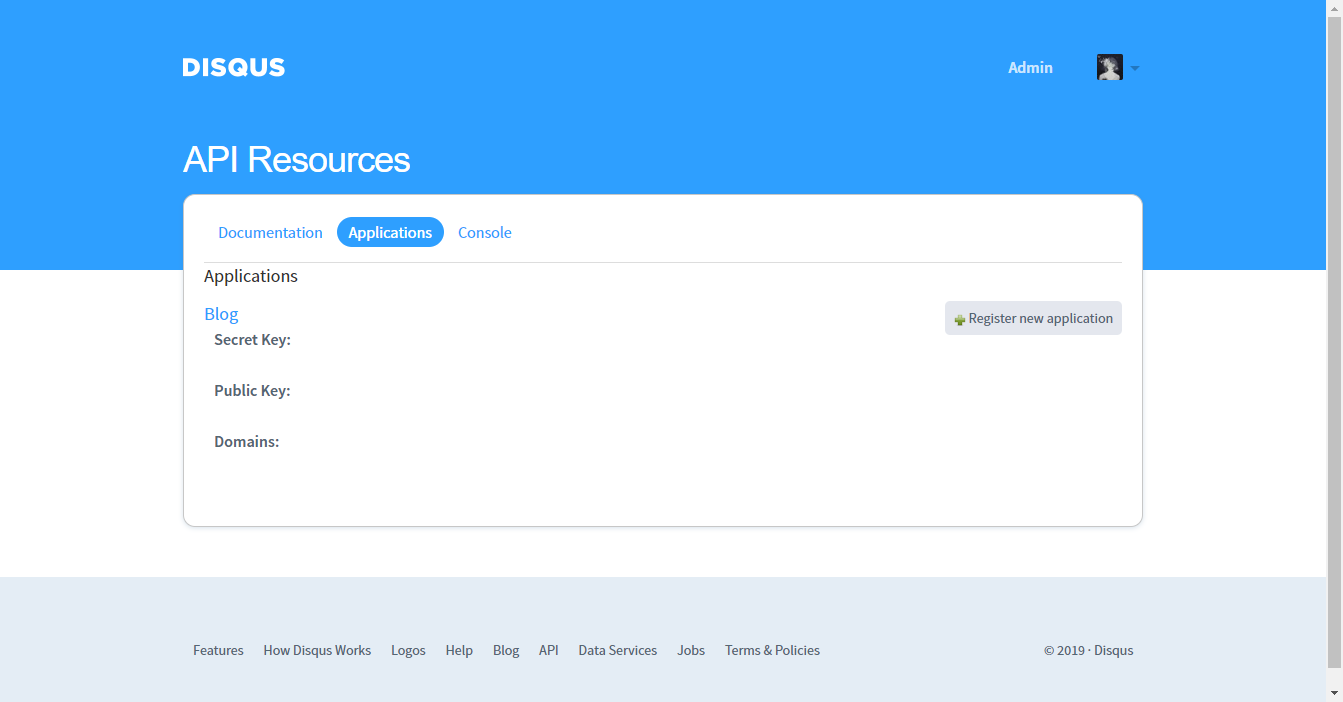Click the API Resources page title
This screenshot has height=702, width=1343.
click(296, 159)
